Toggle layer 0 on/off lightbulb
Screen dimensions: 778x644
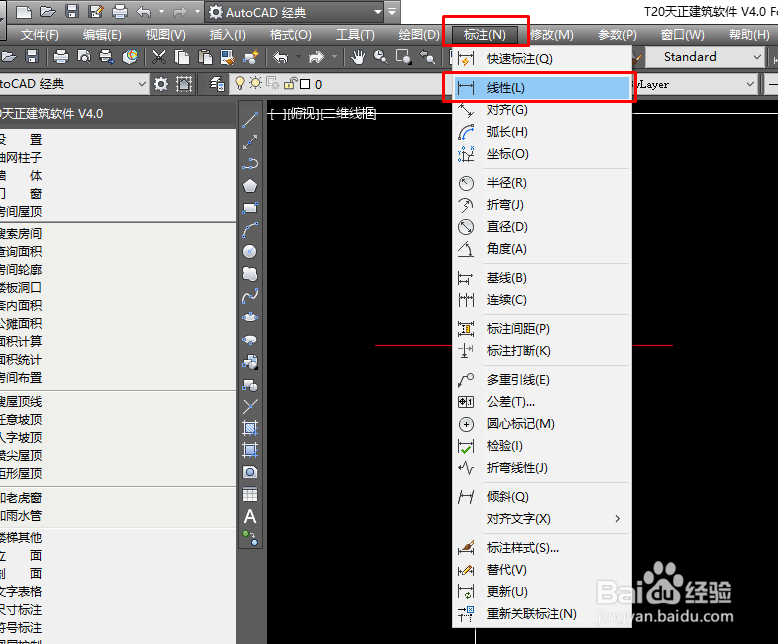(x=240, y=83)
